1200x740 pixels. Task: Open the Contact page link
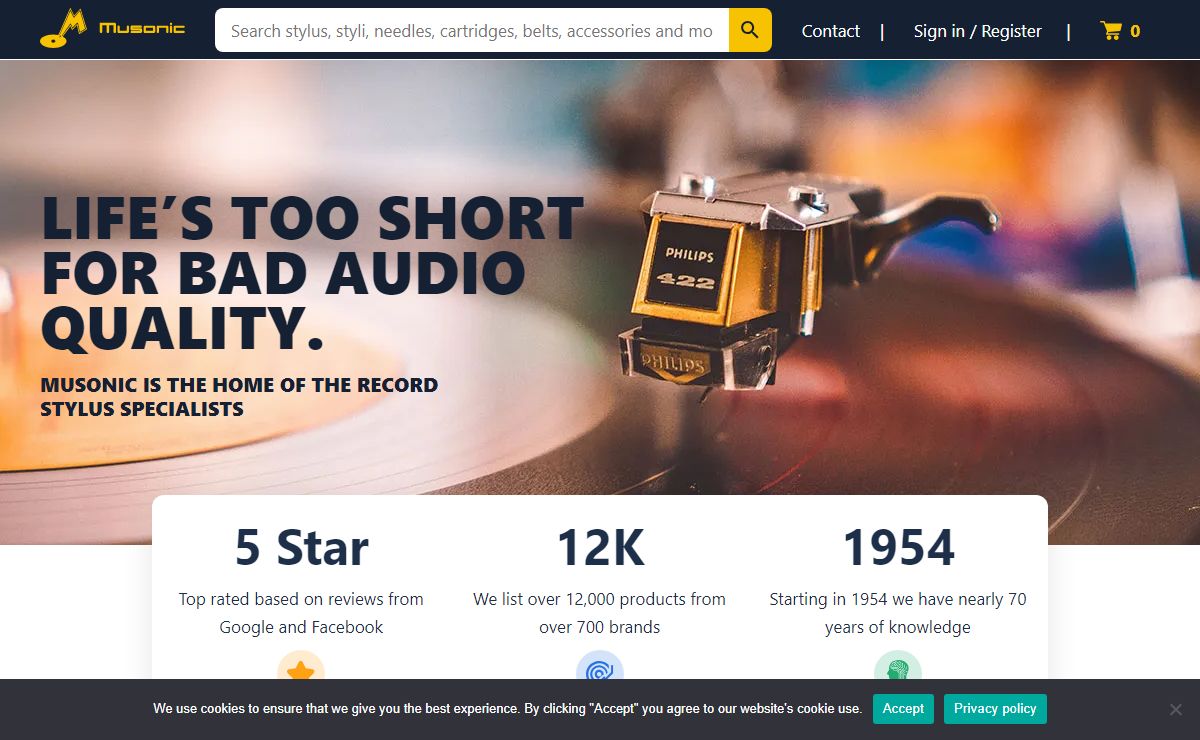click(x=831, y=31)
